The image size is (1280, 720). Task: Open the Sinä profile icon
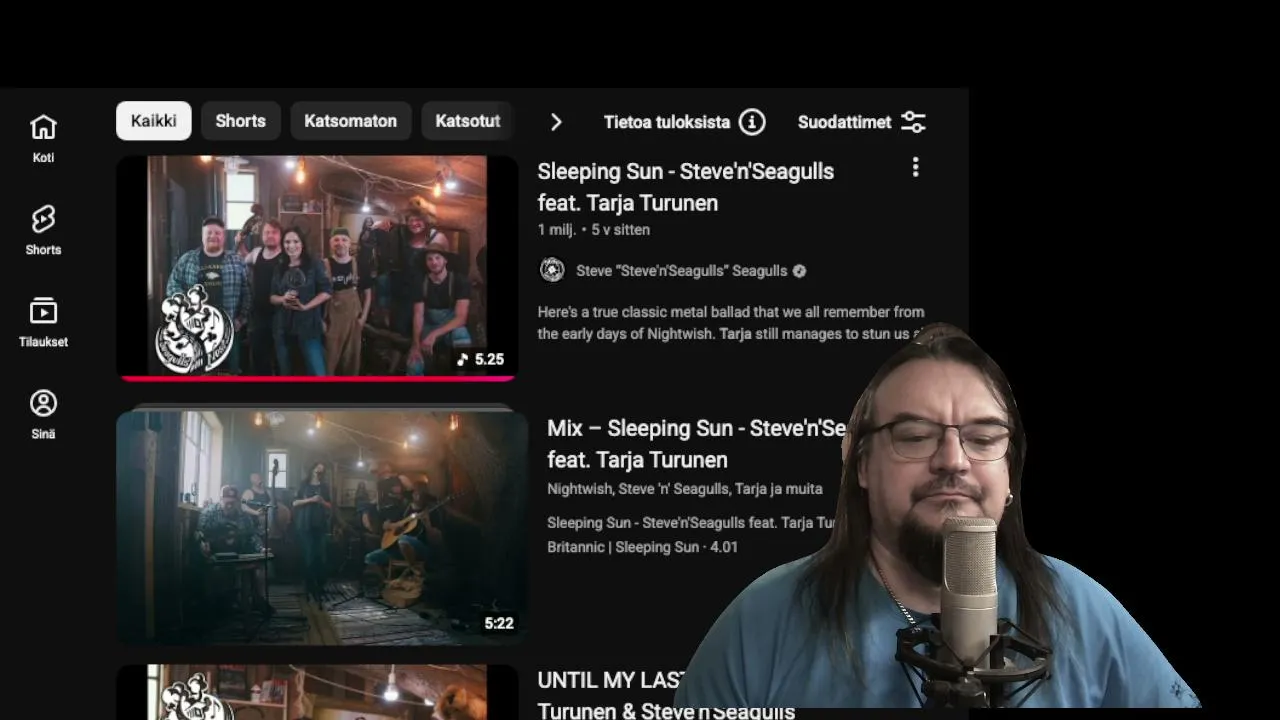(43, 403)
